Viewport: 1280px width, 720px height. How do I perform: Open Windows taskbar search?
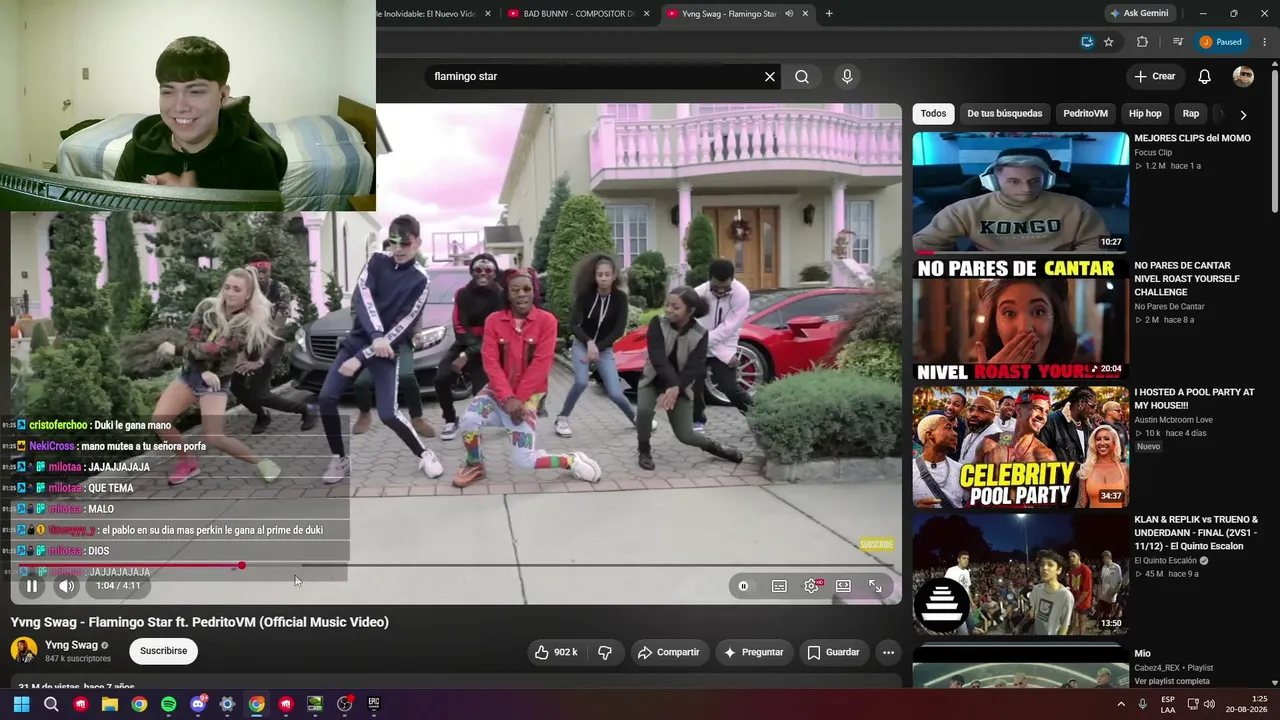pyautogui.click(x=51, y=704)
